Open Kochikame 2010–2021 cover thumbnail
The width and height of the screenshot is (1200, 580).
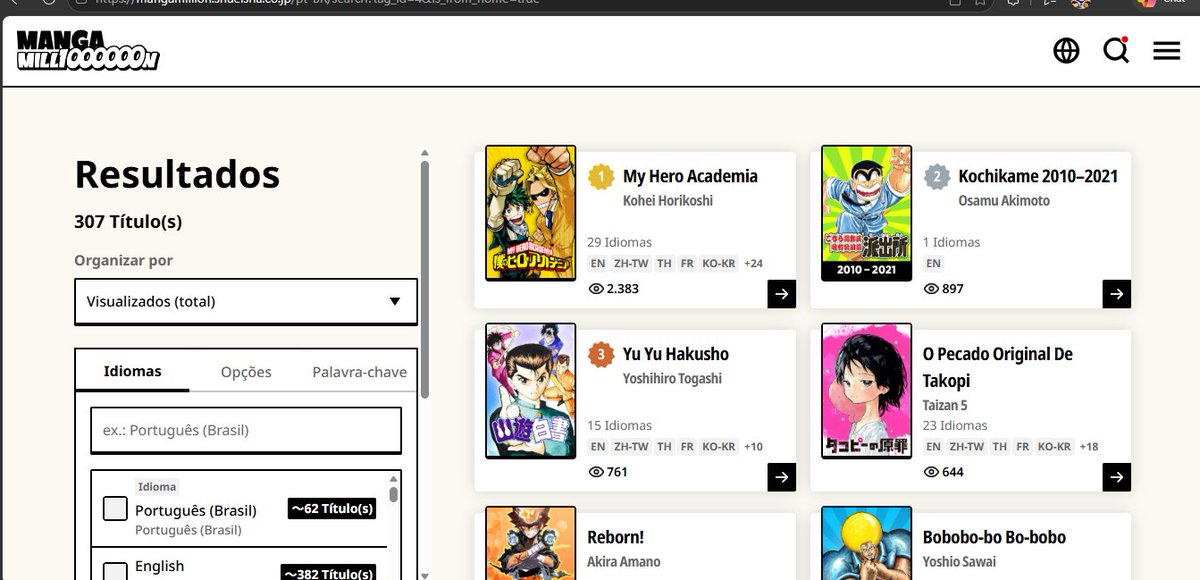[866, 214]
